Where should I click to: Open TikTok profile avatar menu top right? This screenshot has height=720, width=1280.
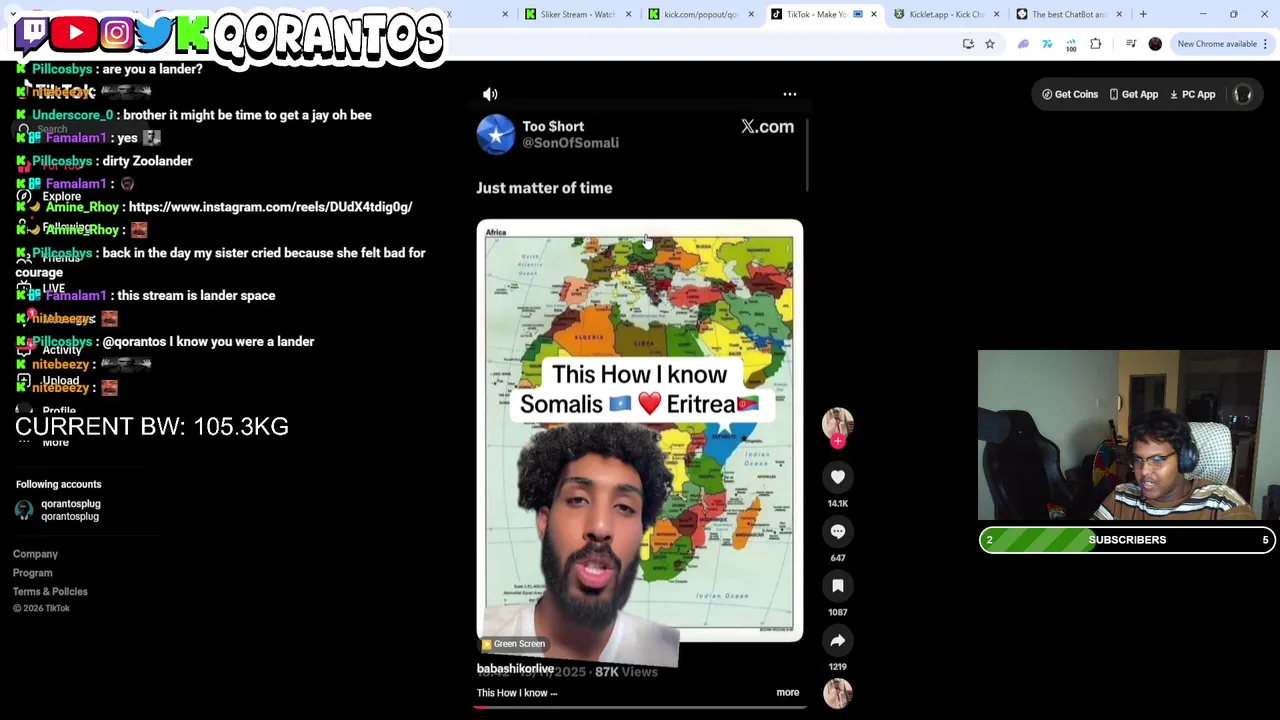(1243, 94)
